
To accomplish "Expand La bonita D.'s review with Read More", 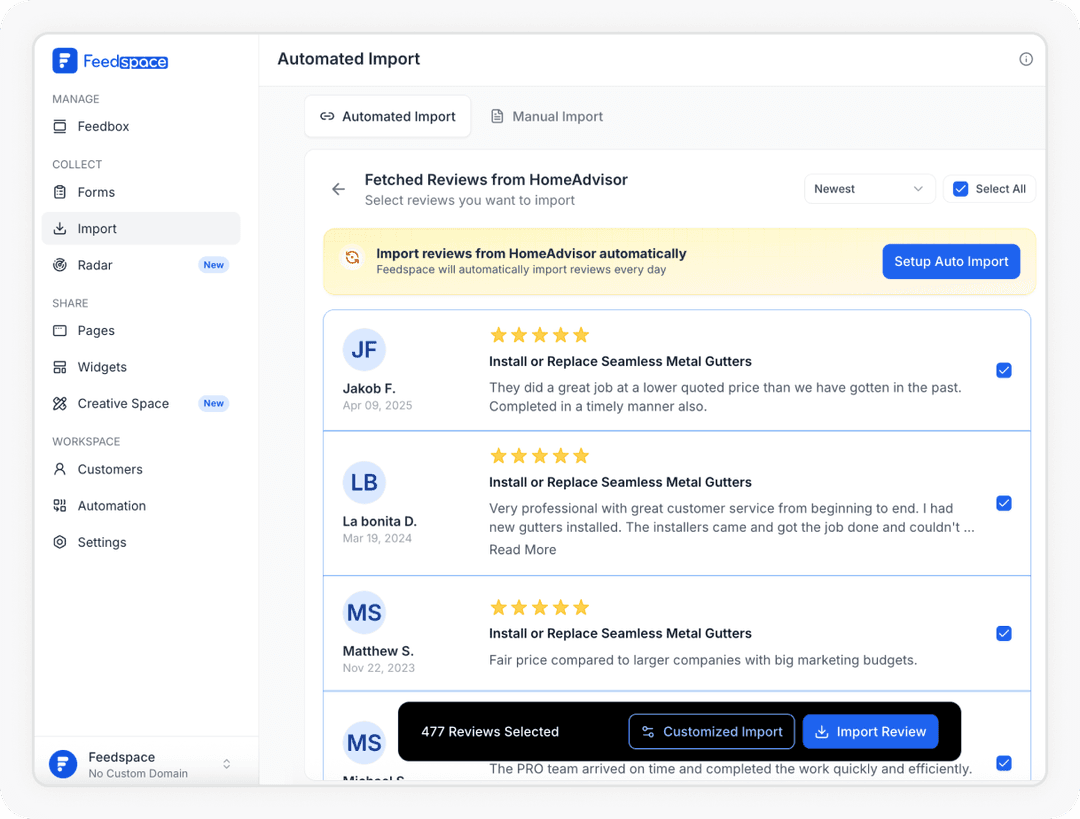I will (x=522, y=550).
